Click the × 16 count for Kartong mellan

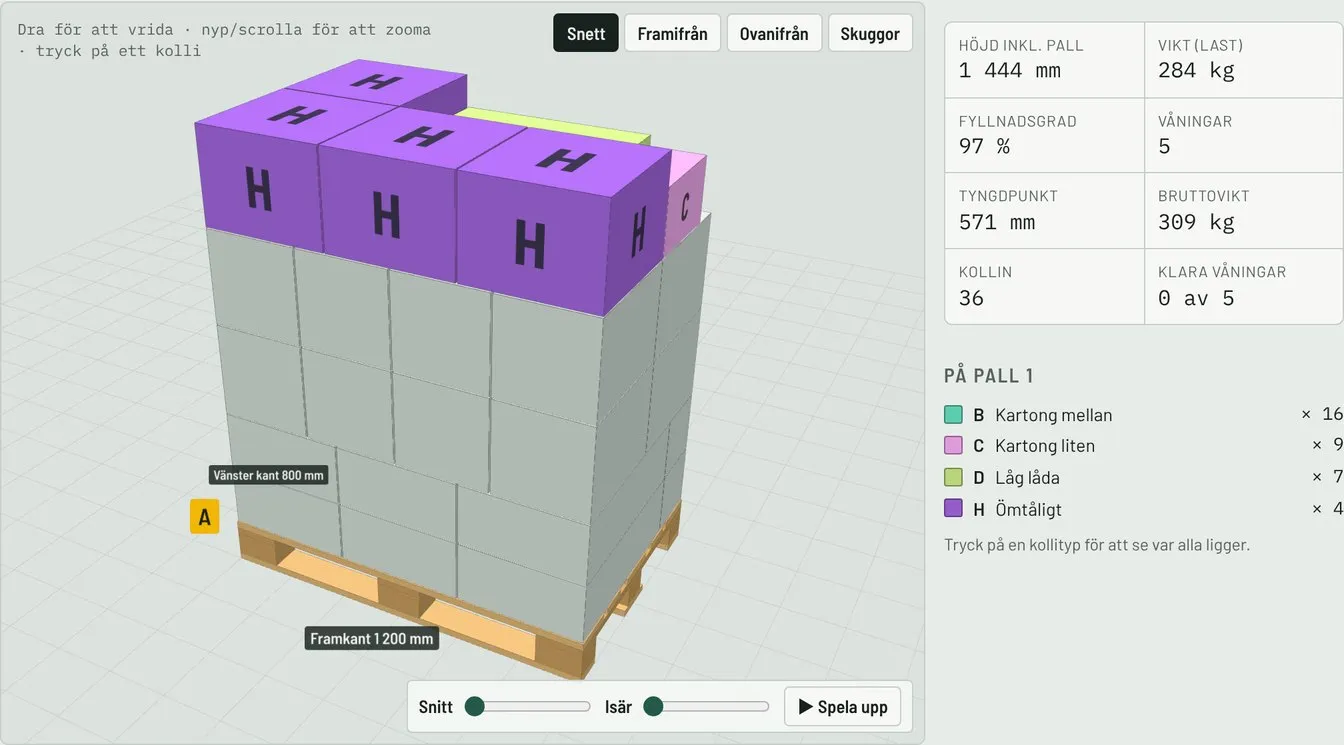click(x=1322, y=414)
